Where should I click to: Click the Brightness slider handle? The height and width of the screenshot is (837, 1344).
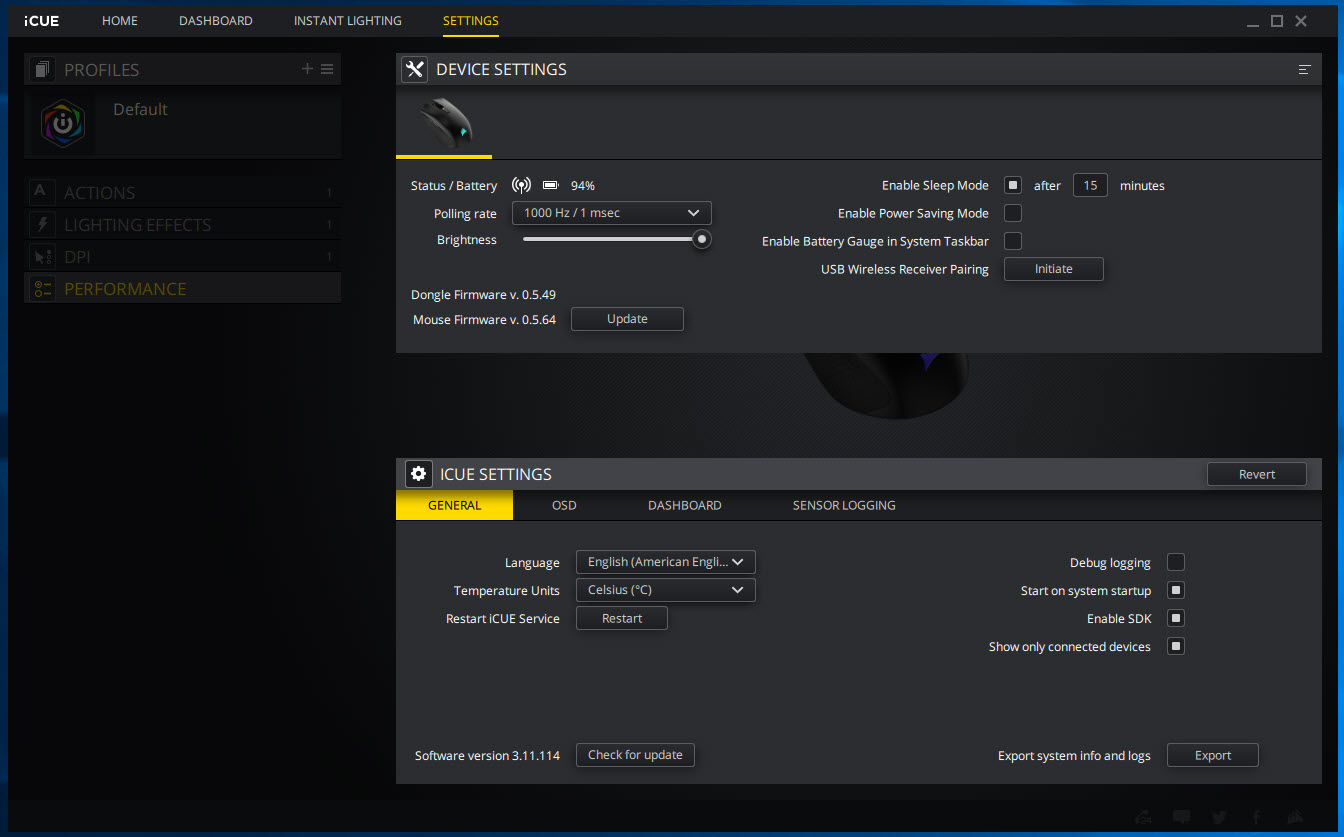pos(702,239)
